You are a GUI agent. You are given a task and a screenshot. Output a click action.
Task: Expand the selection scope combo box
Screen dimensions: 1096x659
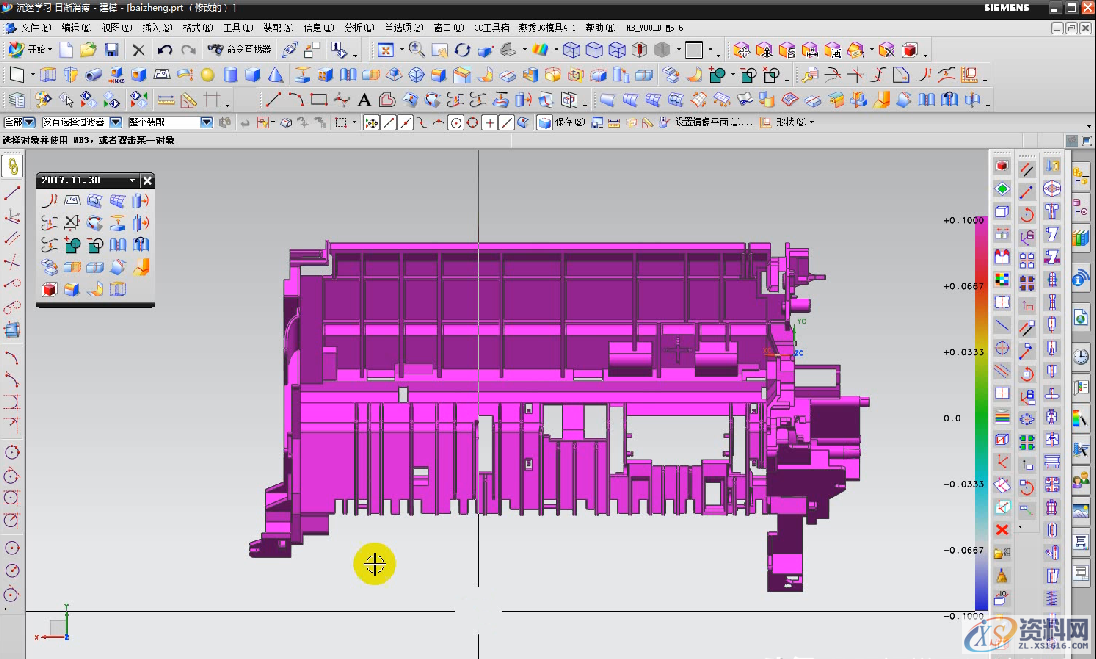click(206, 122)
